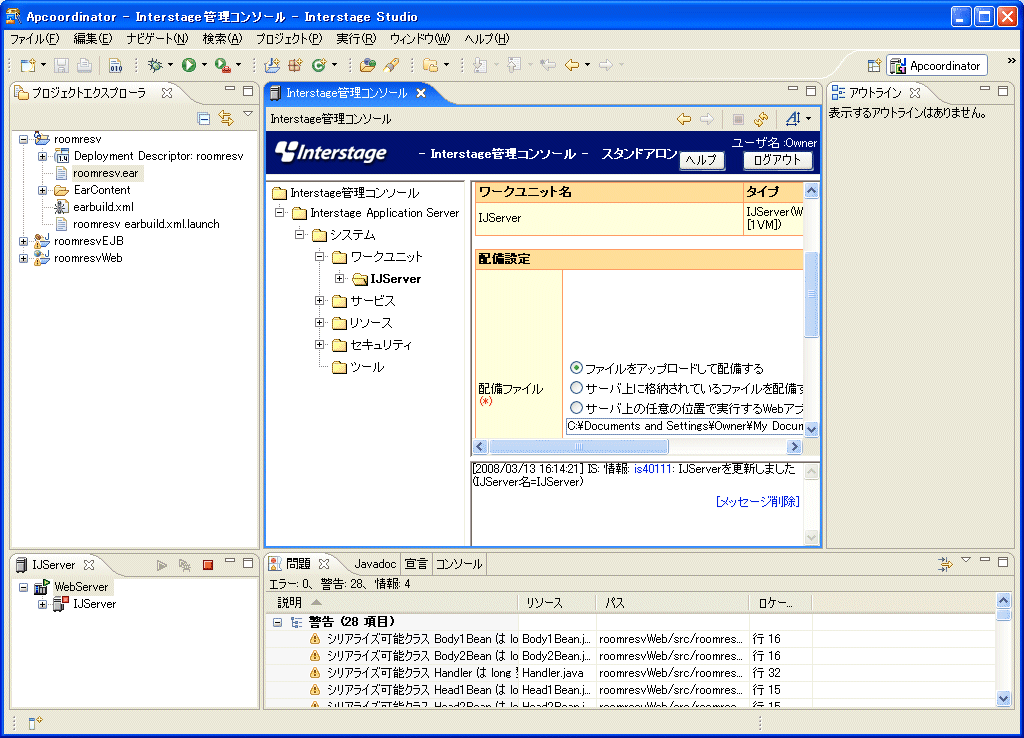Open the Run toolbar dropdown arrow
This screenshot has height=738, width=1024.
coord(204,65)
